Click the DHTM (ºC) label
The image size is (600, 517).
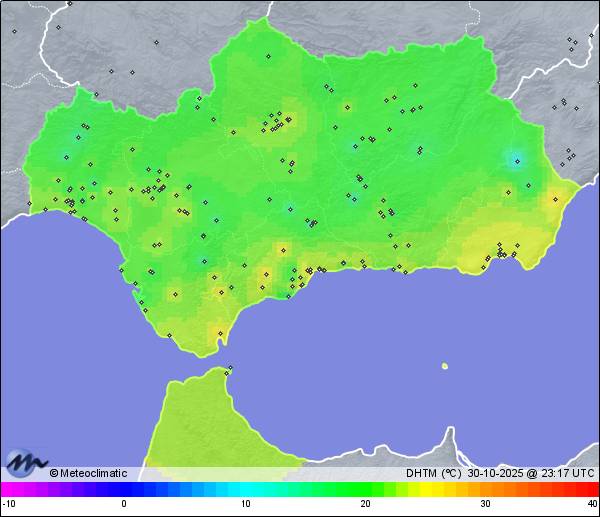point(433,473)
